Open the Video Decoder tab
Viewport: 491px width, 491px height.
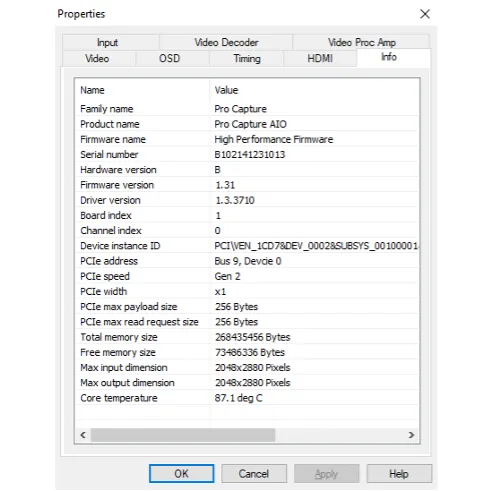[x=226, y=42]
